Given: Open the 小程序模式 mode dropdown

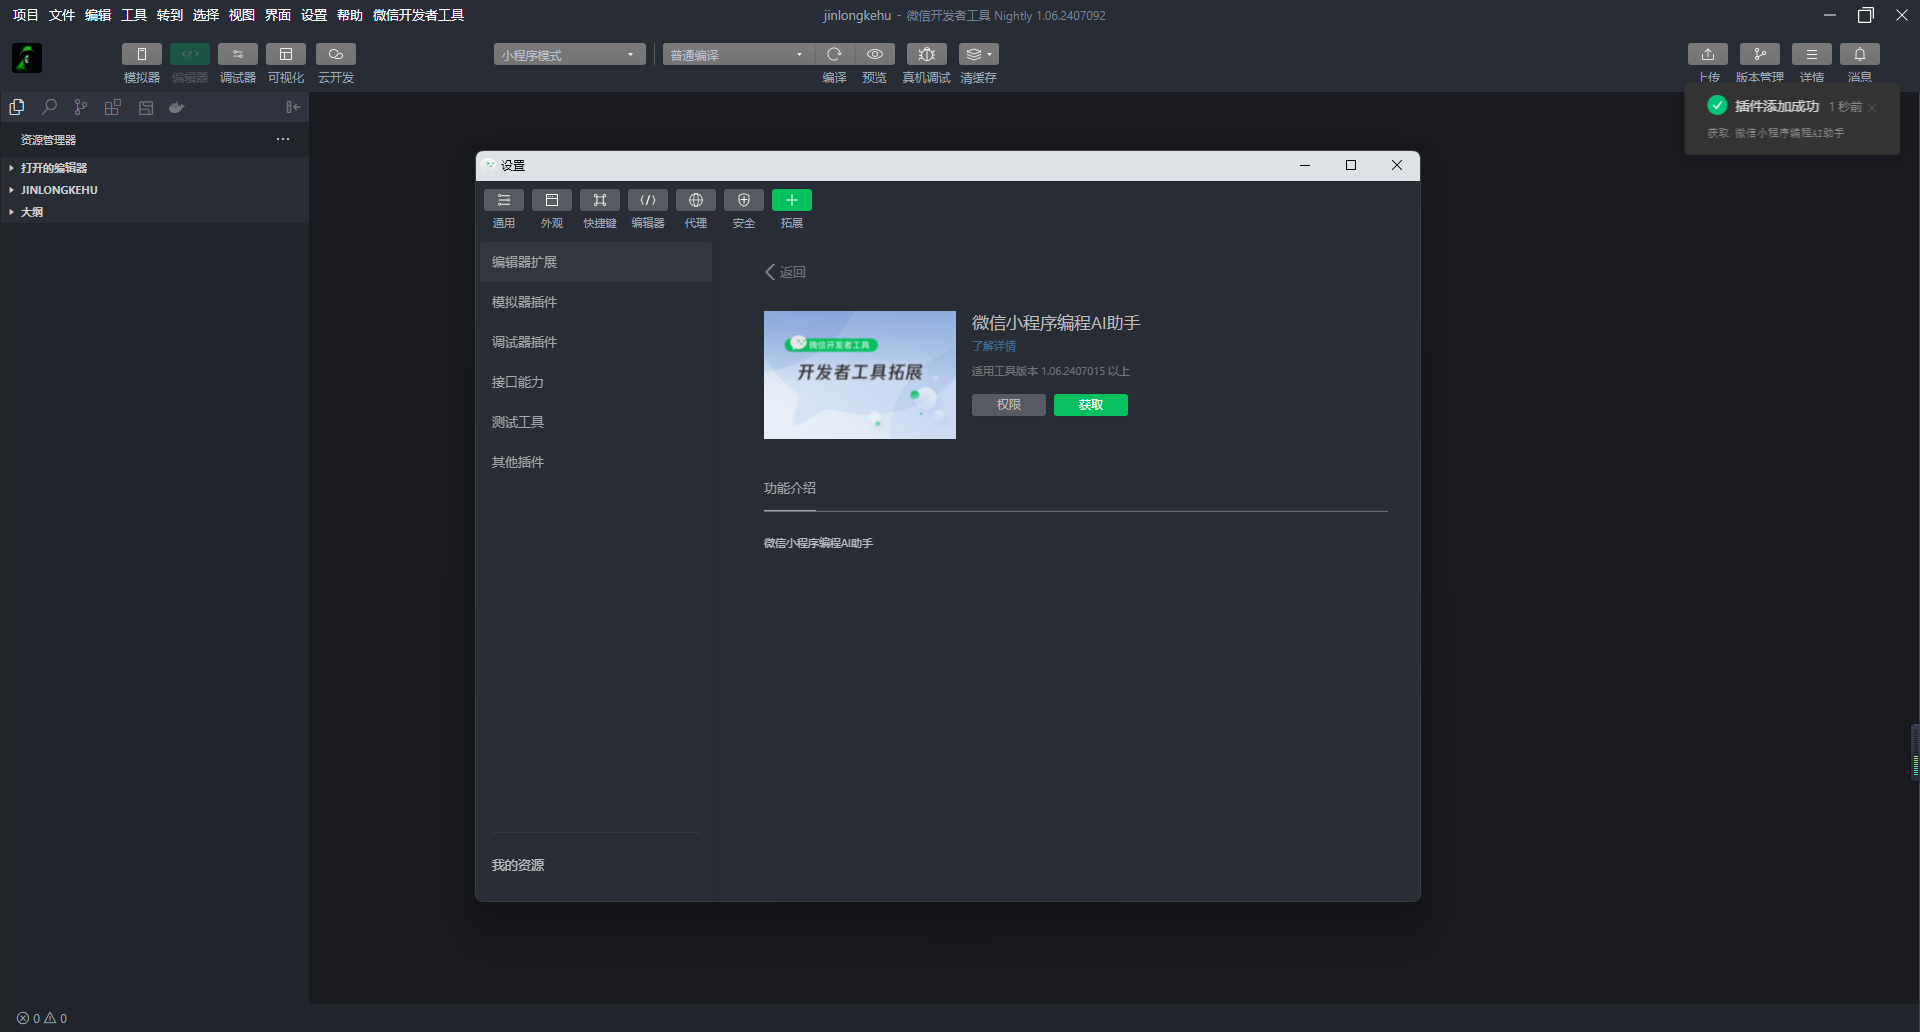Looking at the screenshot, I should (569, 55).
